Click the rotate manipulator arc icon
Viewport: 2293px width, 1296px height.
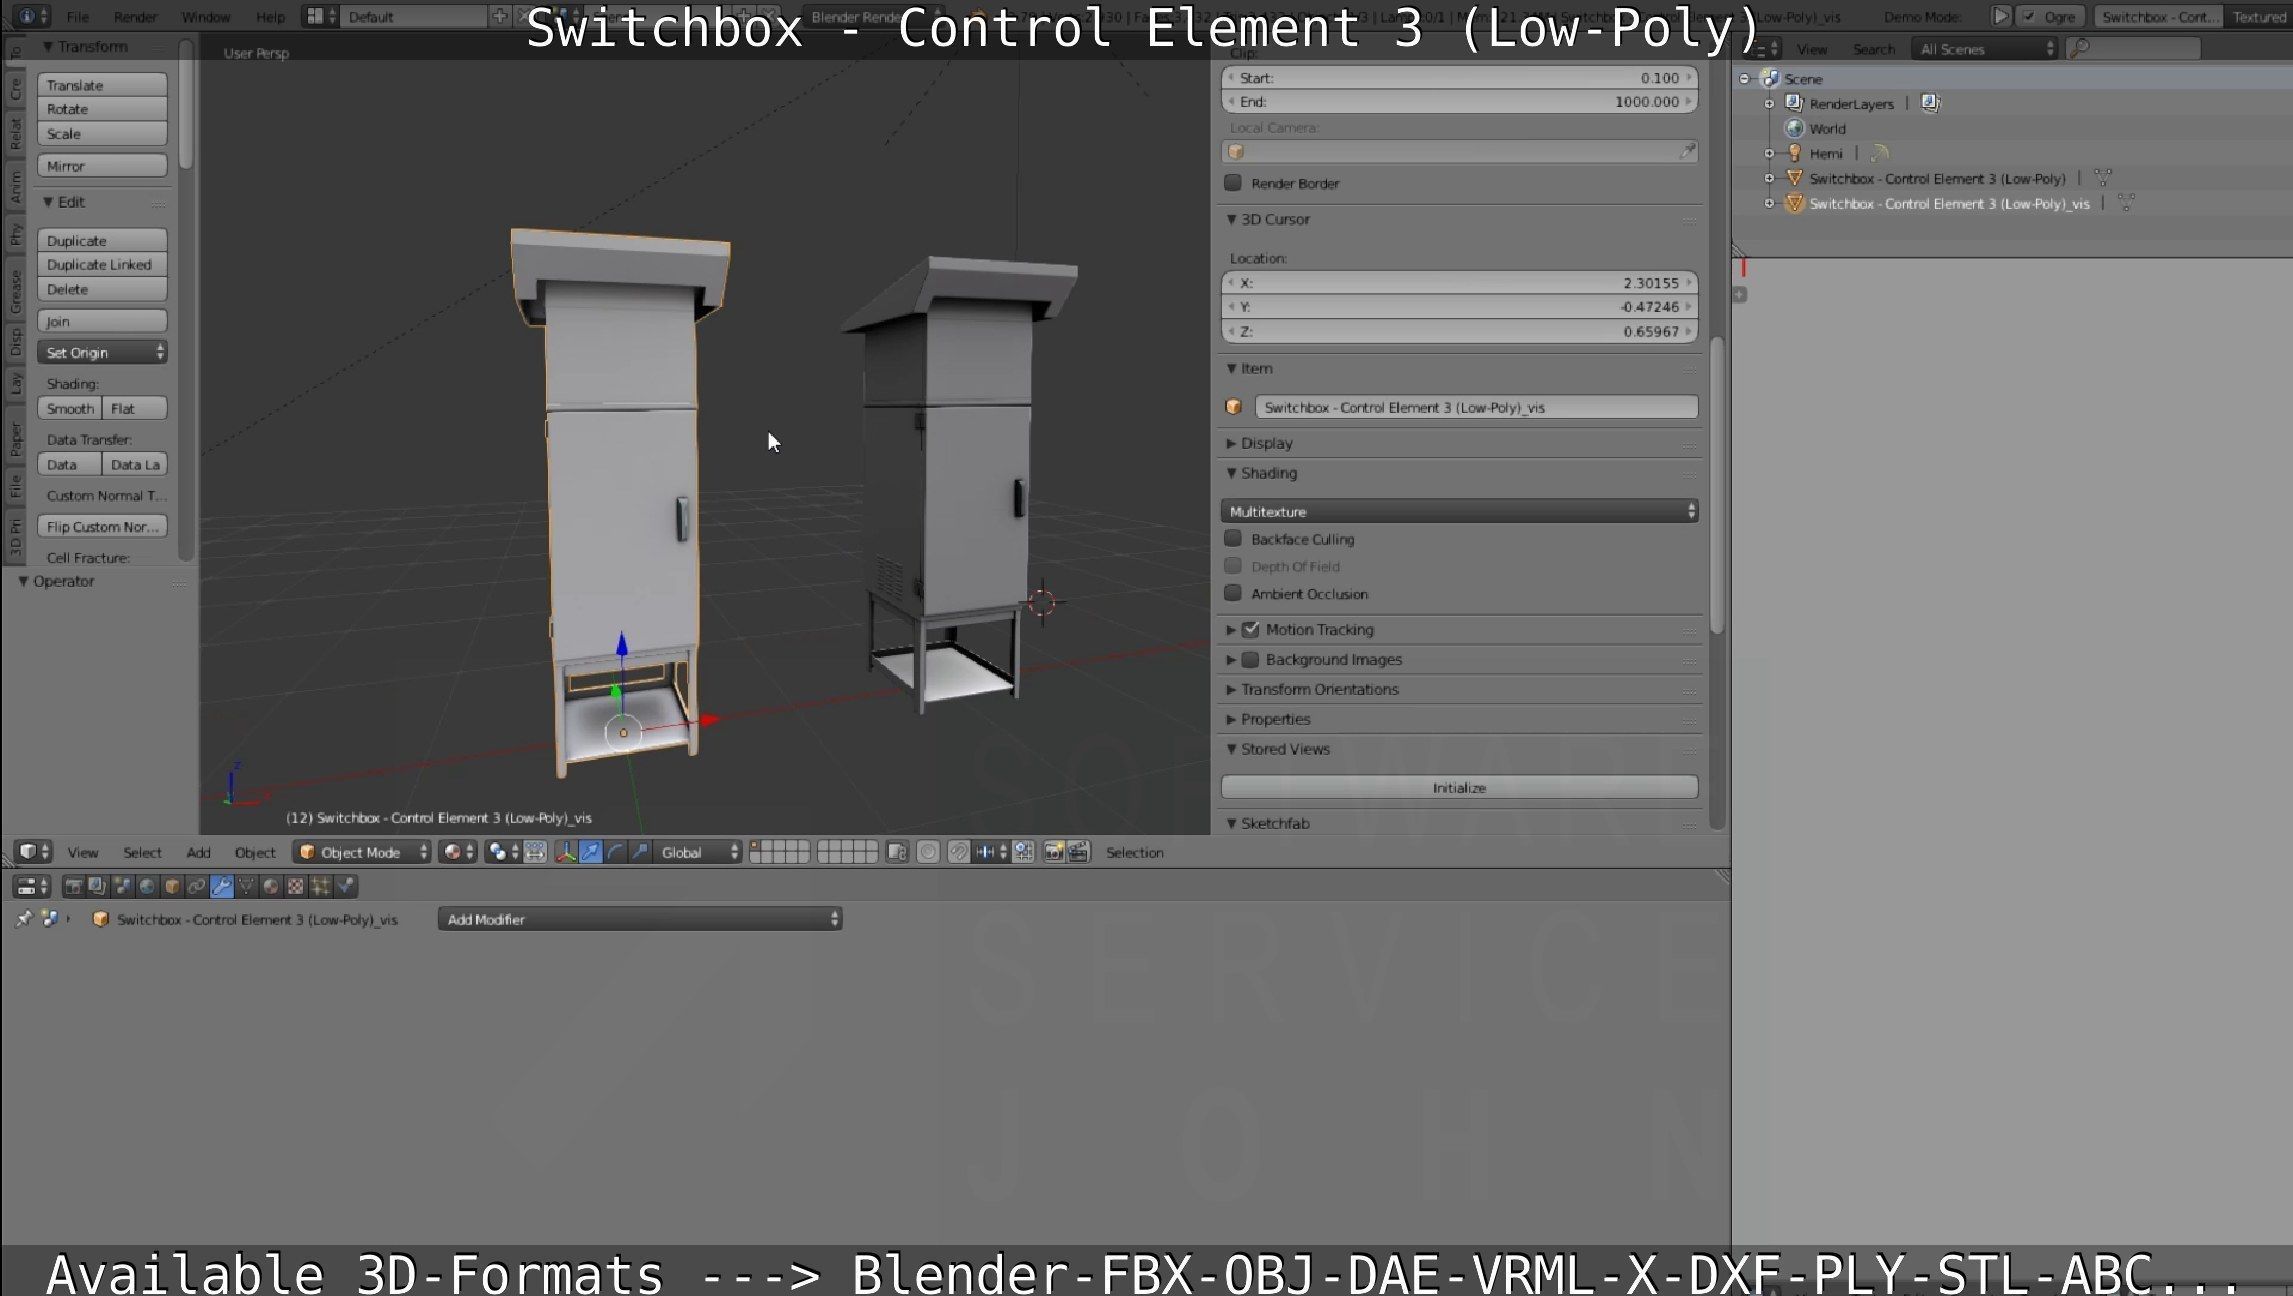click(616, 852)
